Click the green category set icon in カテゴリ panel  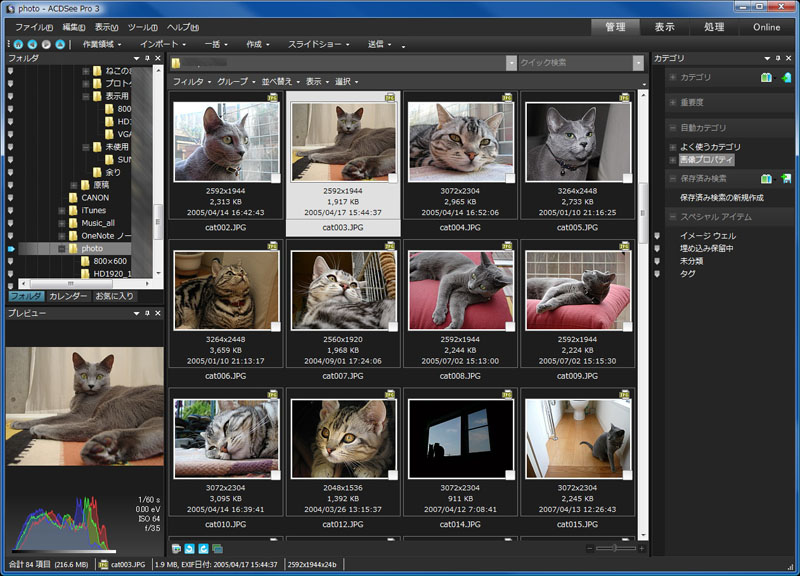(x=767, y=77)
